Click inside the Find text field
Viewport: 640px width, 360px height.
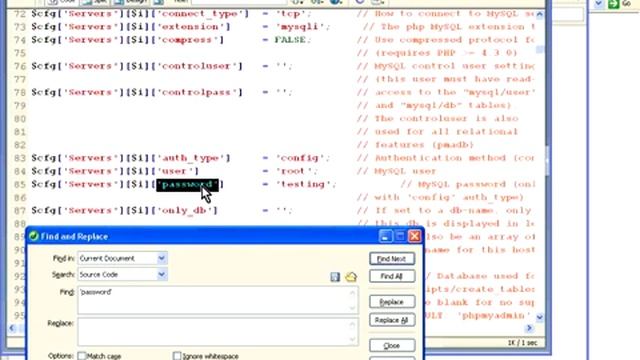[218, 300]
